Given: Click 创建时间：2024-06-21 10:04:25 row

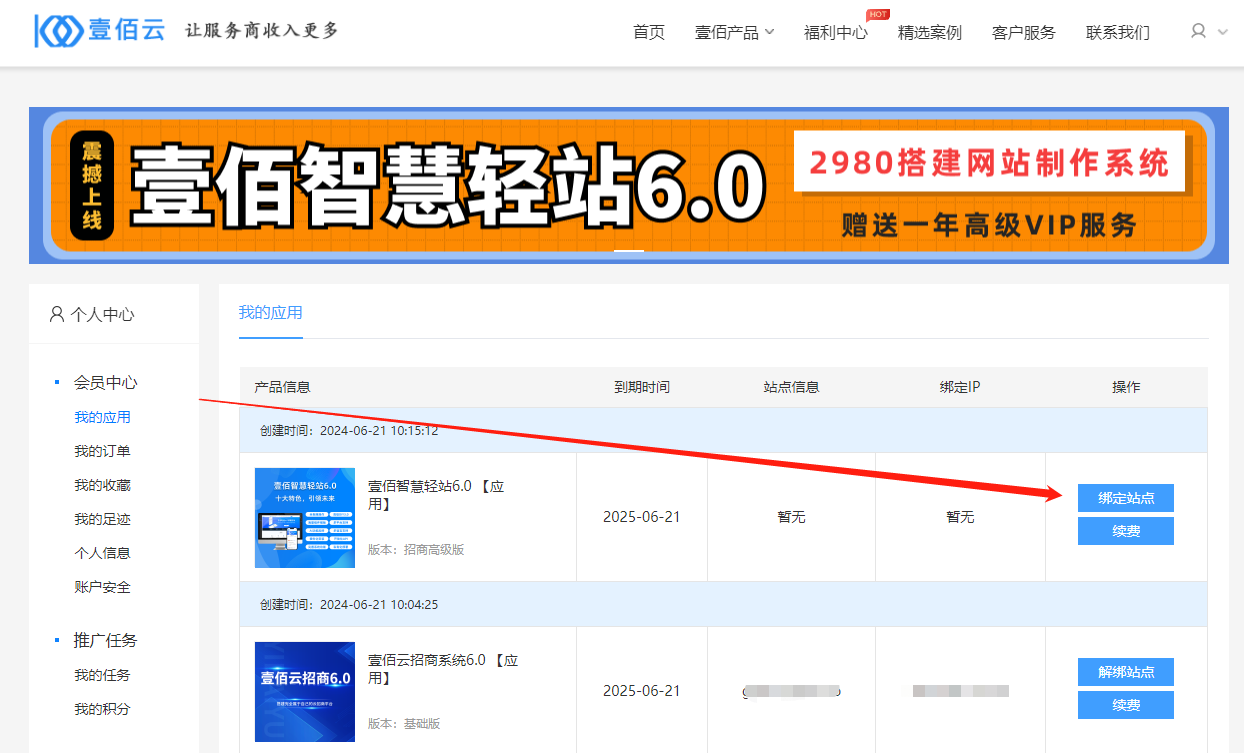Looking at the screenshot, I should 724,604.
